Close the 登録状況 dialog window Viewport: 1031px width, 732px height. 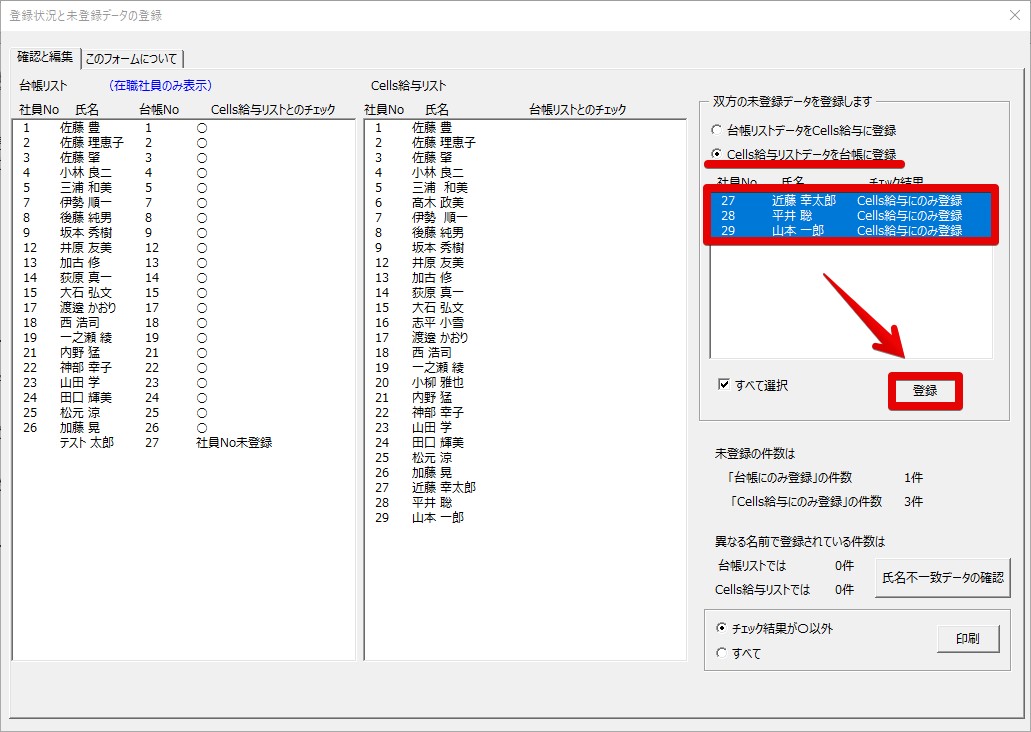pyautogui.click(x=1015, y=15)
